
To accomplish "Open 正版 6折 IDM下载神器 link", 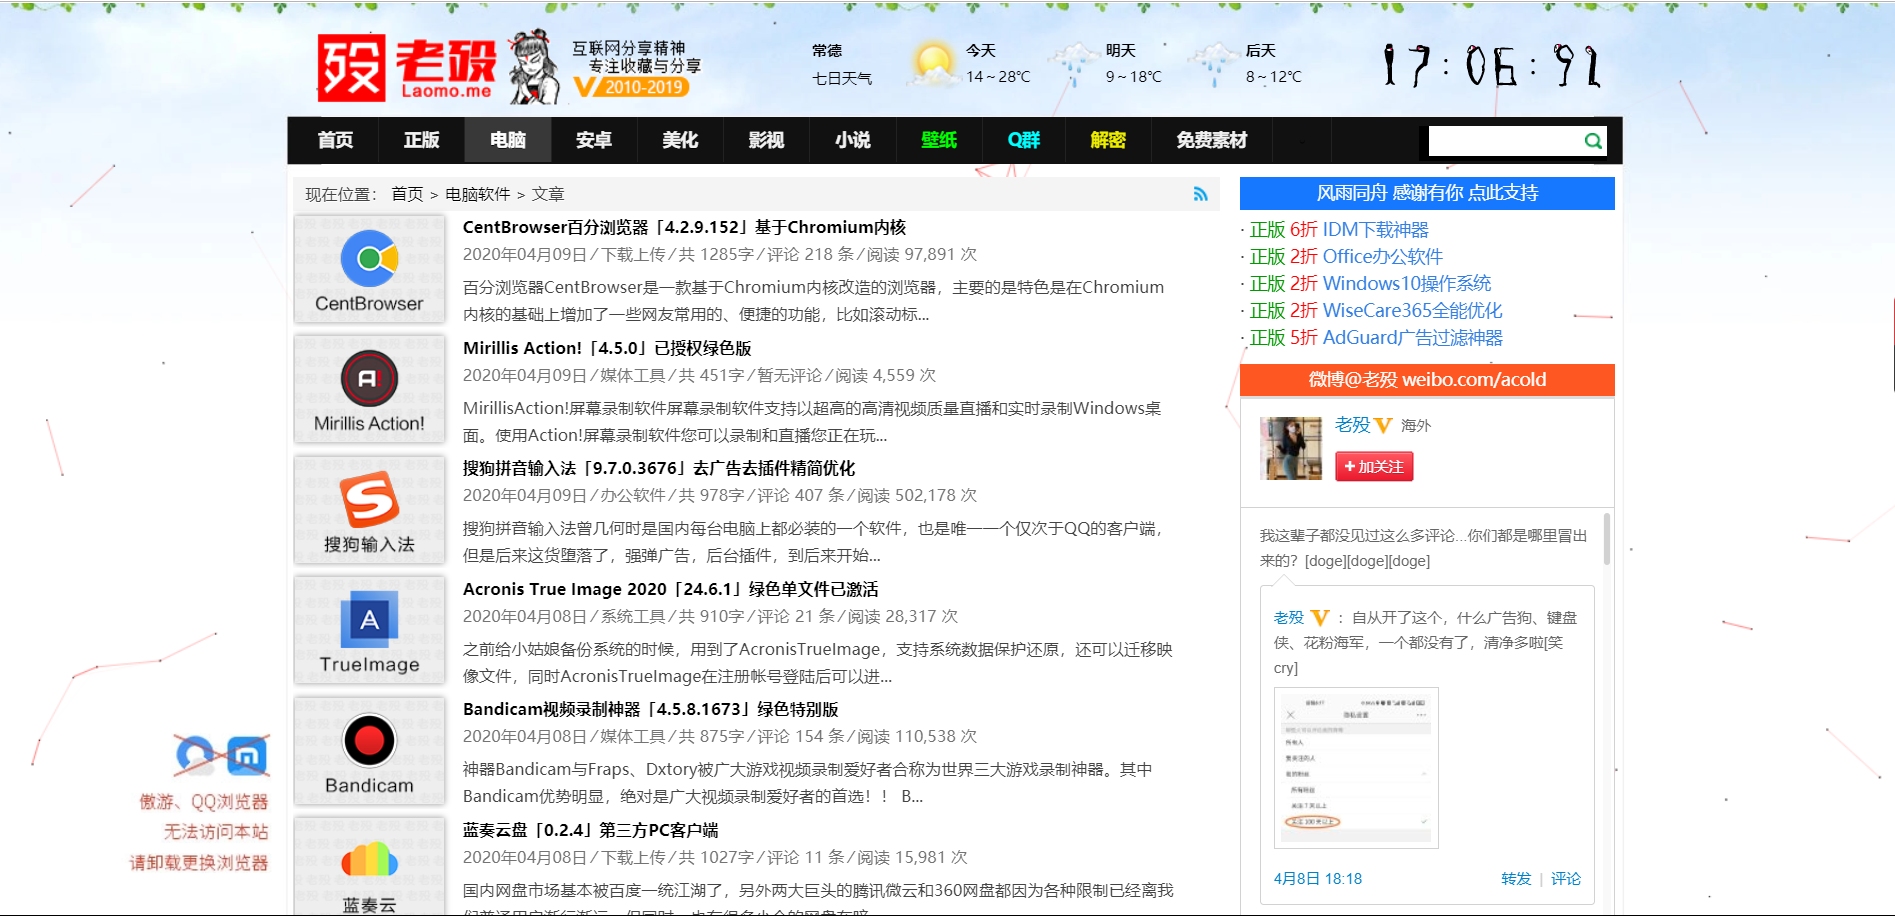I will click(1339, 230).
